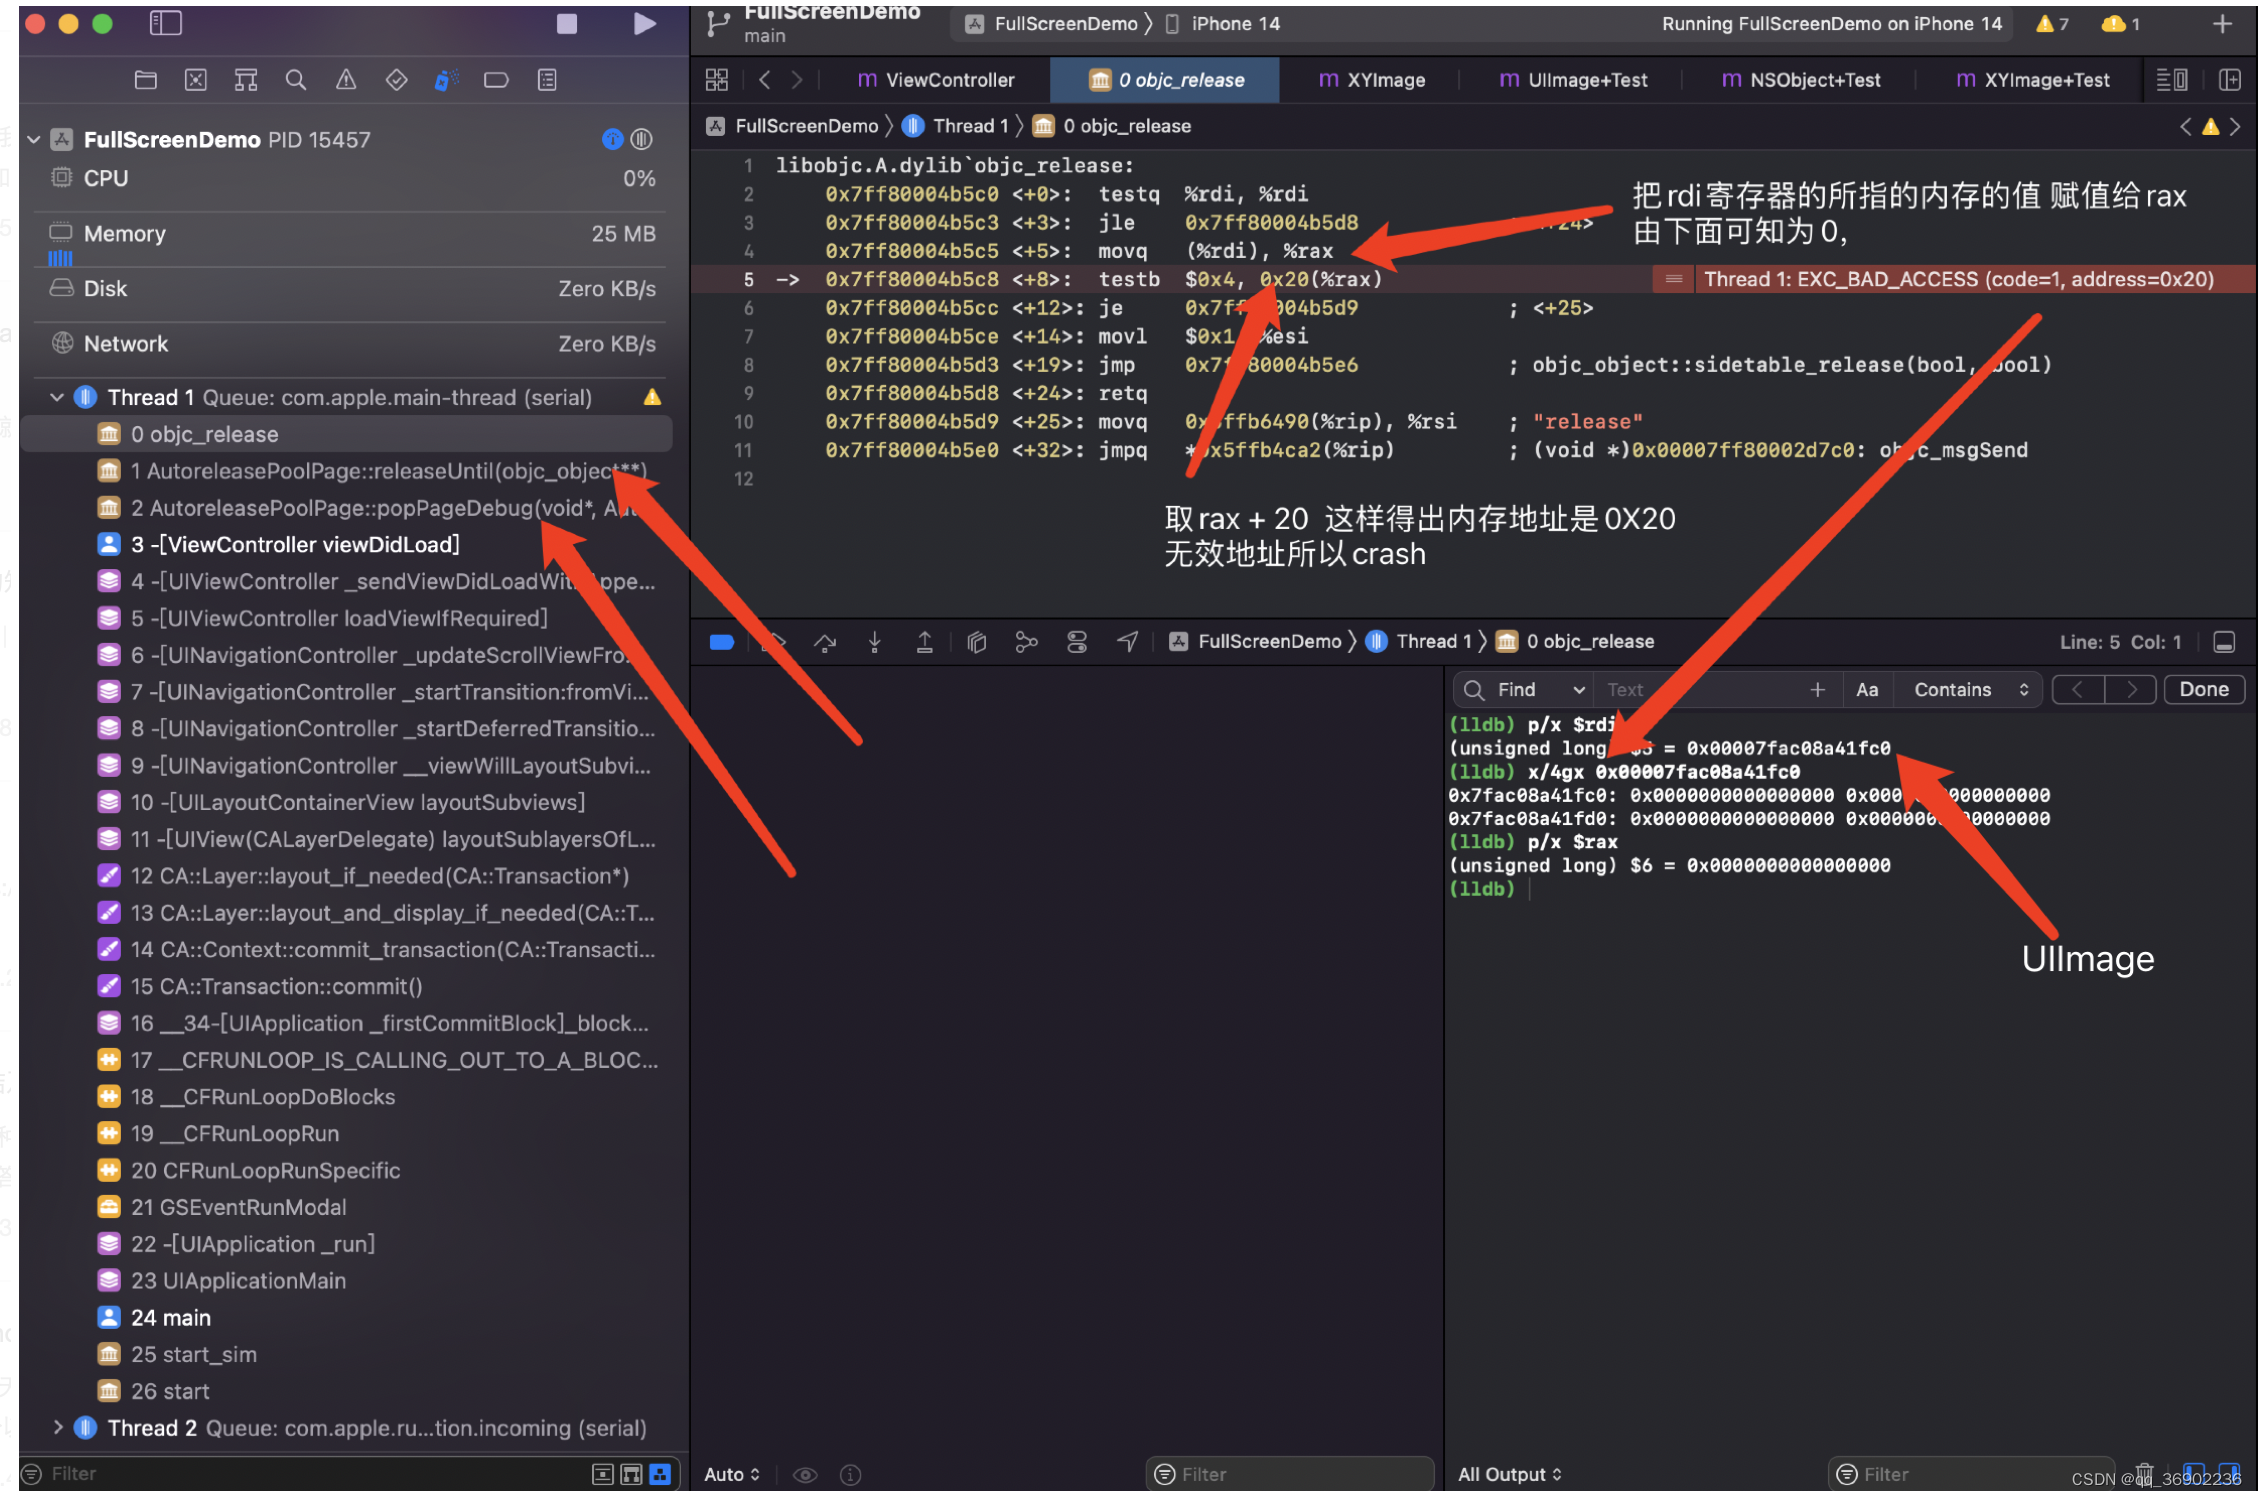Image resolution: width=2258 pixels, height=1498 pixels.
Task: Toggle the navigator sidebar button
Action: [x=165, y=23]
